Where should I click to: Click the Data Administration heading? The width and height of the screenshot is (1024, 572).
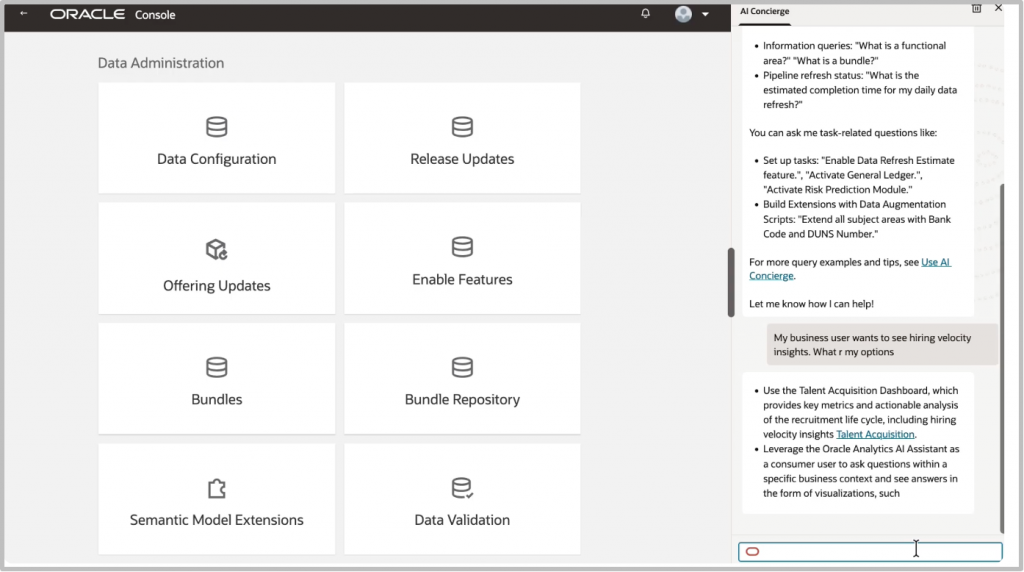pyautogui.click(x=161, y=63)
